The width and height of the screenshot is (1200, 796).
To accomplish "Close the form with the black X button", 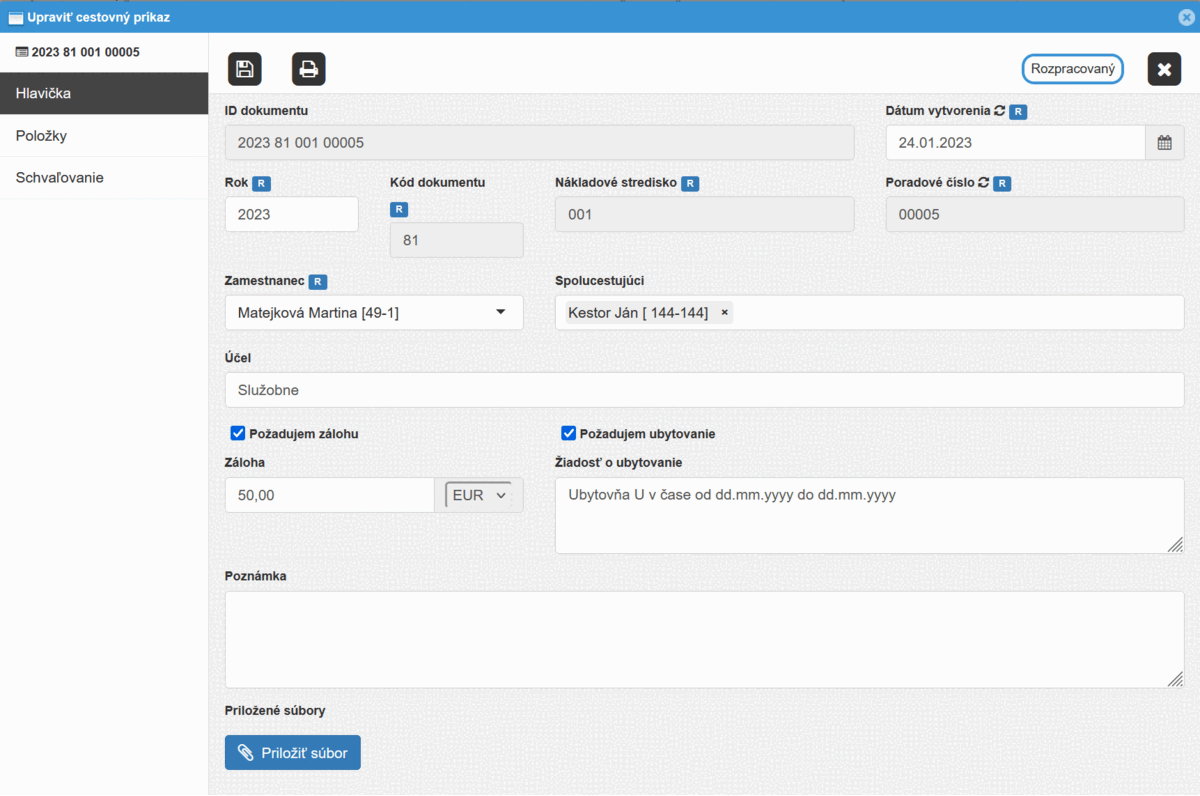I will [1164, 69].
